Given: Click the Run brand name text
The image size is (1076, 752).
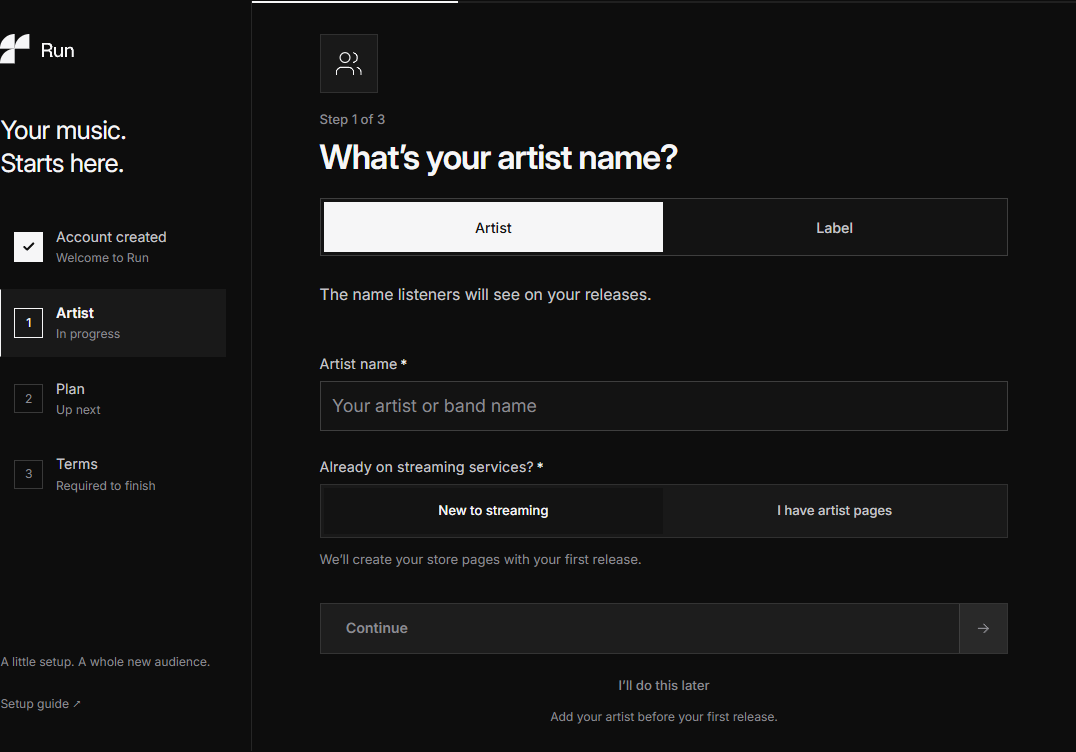Looking at the screenshot, I should (58, 50).
